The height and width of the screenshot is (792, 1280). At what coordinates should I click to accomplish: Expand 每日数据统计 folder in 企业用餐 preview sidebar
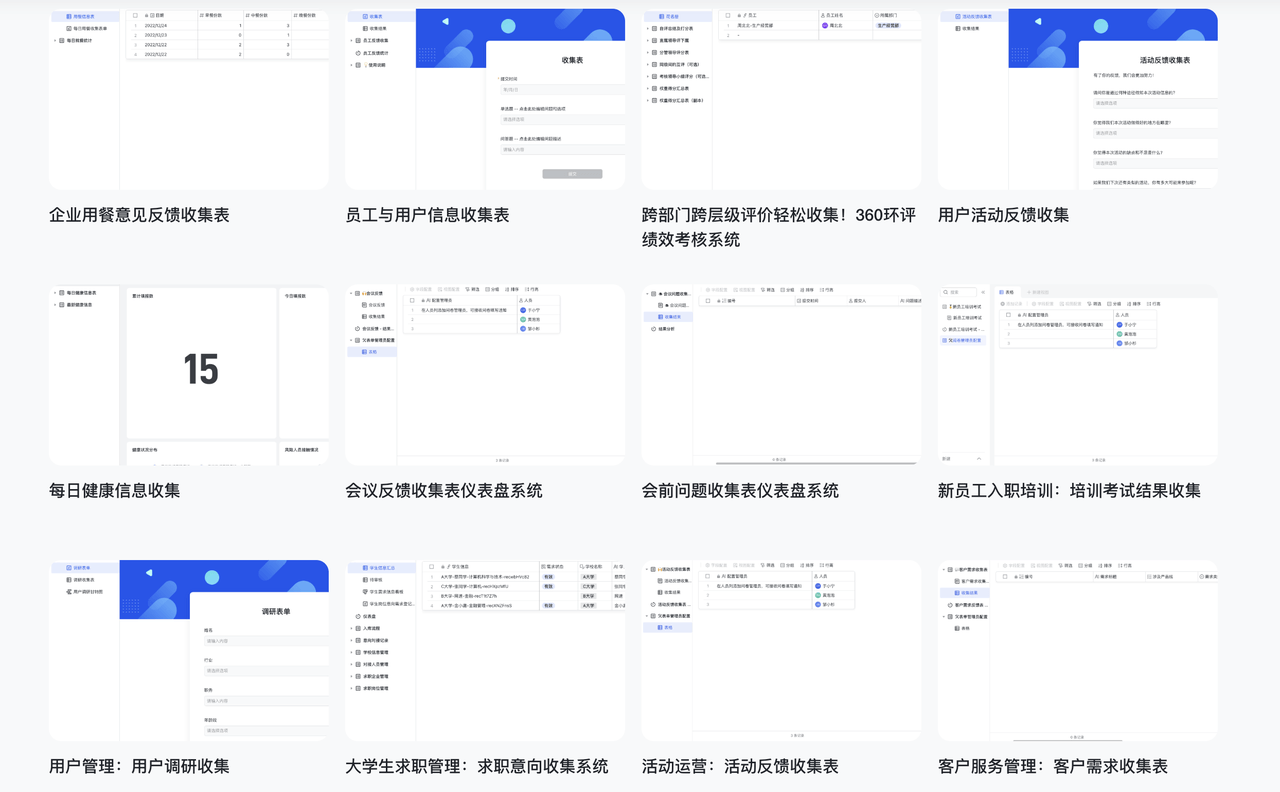(x=55, y=41)
